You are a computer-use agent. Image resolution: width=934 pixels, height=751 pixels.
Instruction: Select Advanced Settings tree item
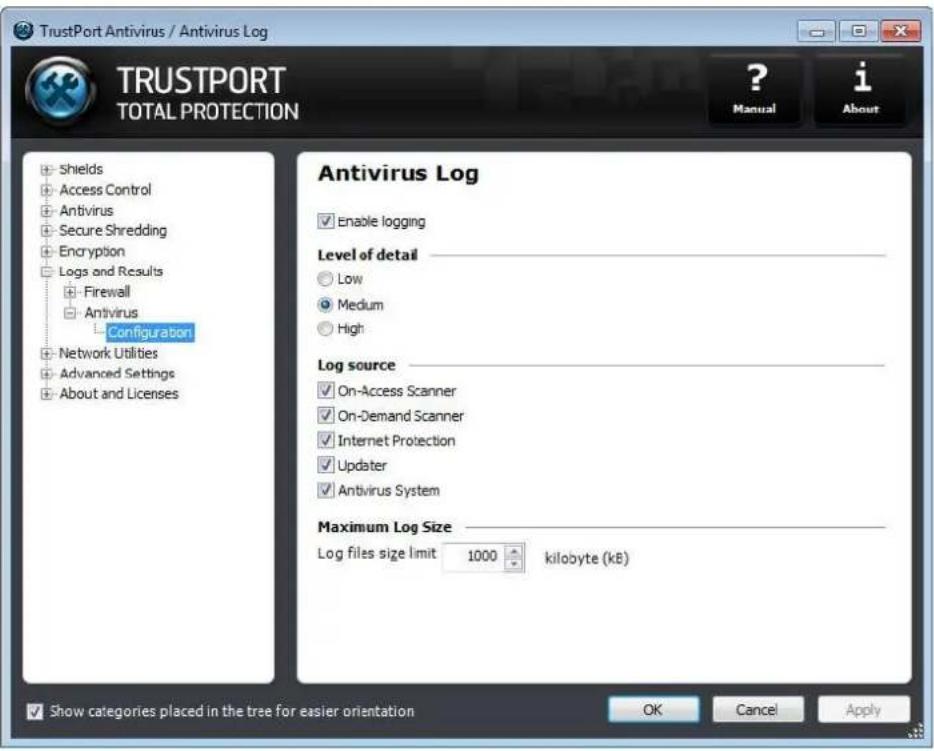[117, 373]
